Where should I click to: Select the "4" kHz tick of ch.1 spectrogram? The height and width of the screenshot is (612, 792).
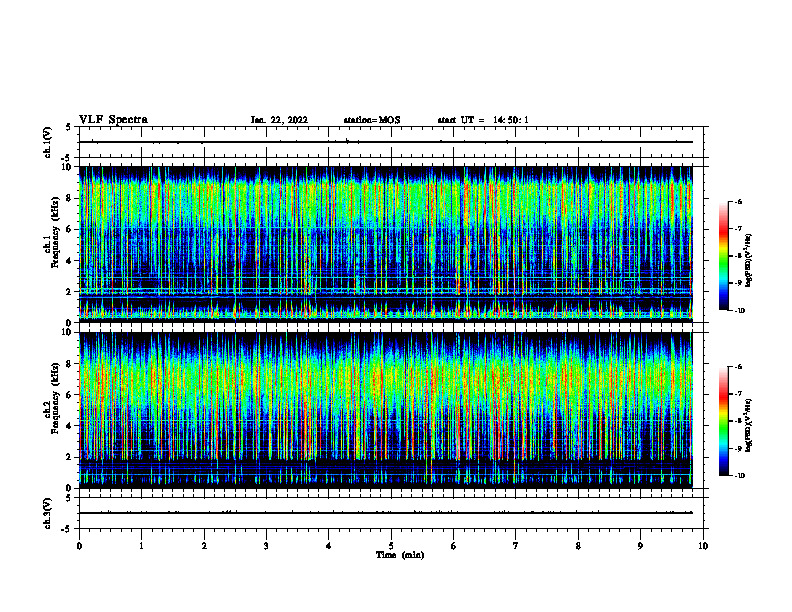click(x=70, y=261)
